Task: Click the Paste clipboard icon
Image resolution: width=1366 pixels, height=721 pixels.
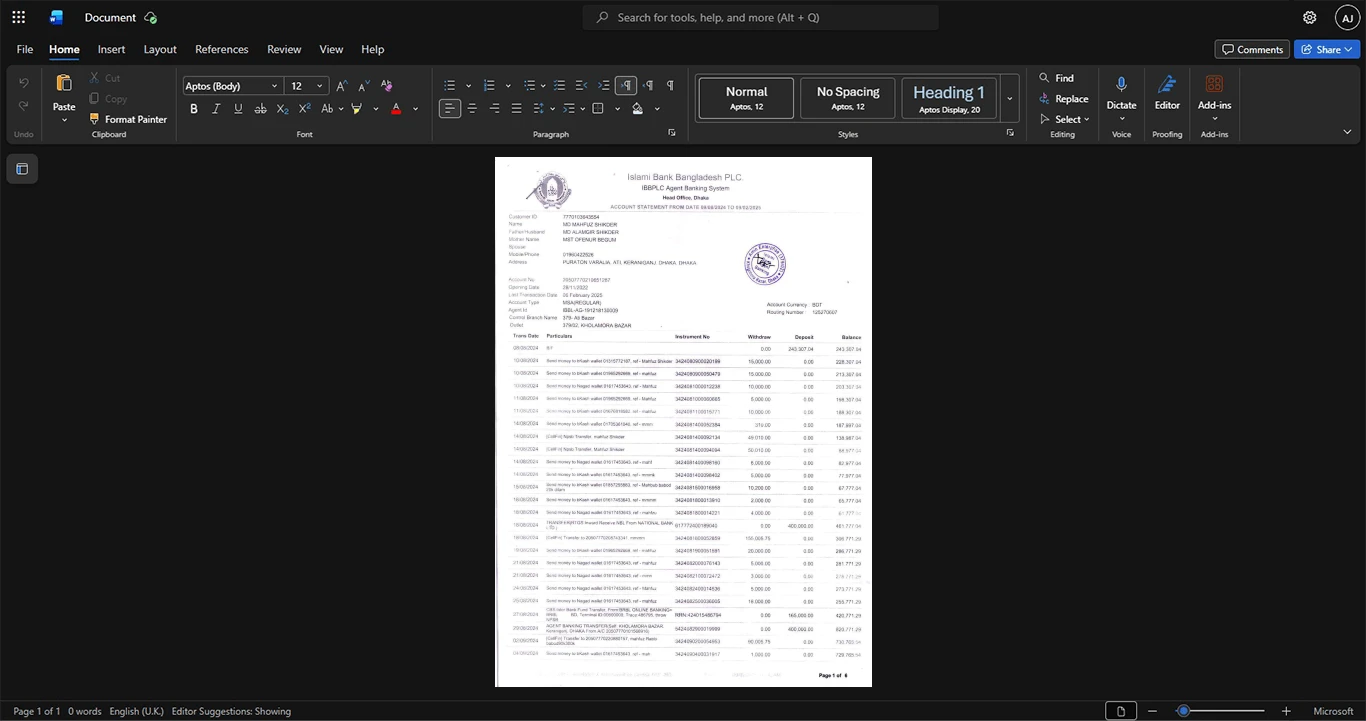Action: (x=64, y=83)
